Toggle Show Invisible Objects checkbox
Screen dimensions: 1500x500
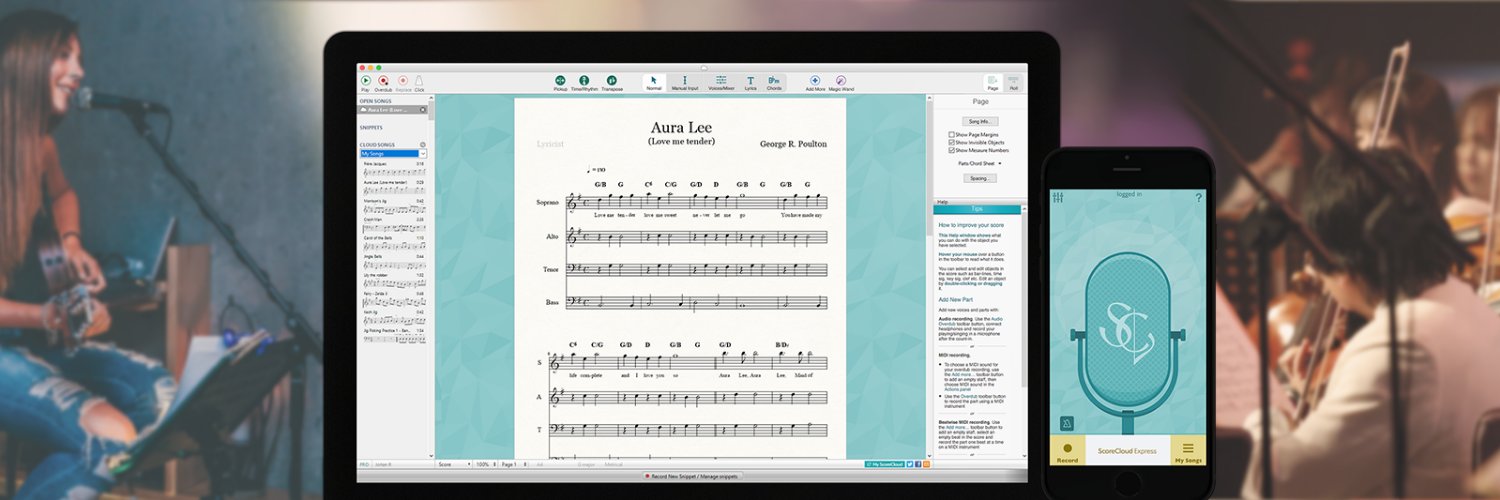[951, 142]
